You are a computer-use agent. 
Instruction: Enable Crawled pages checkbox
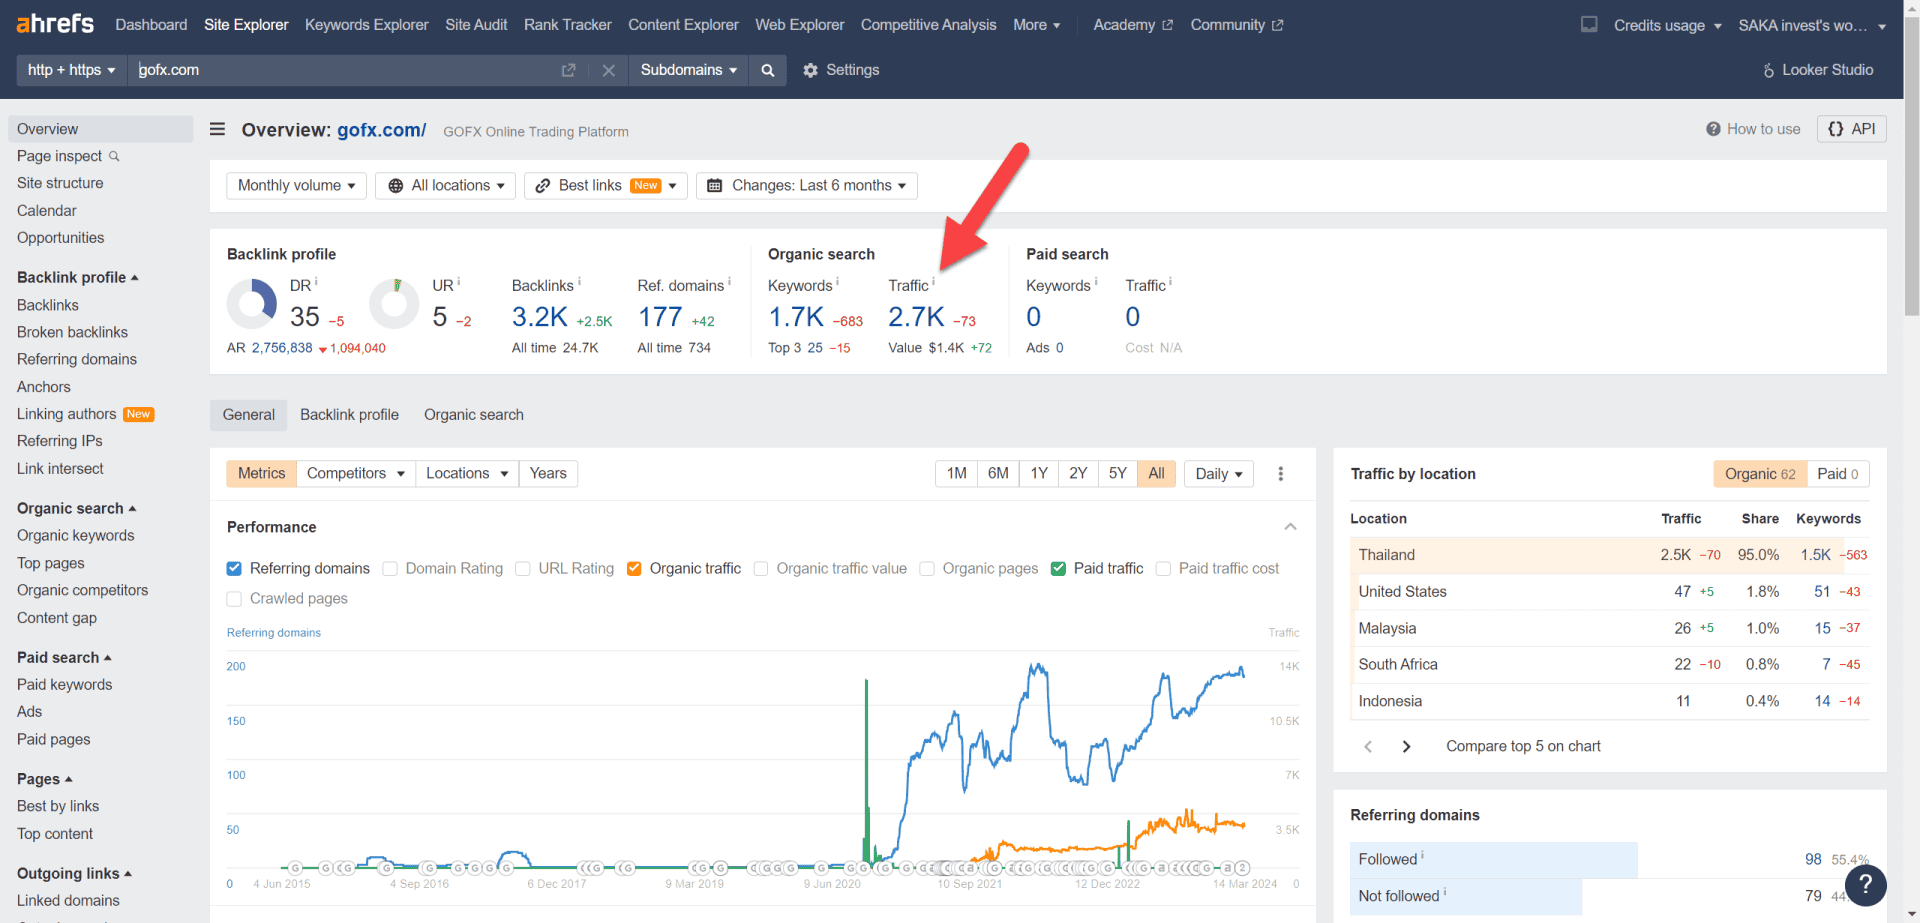coord(234,598)
